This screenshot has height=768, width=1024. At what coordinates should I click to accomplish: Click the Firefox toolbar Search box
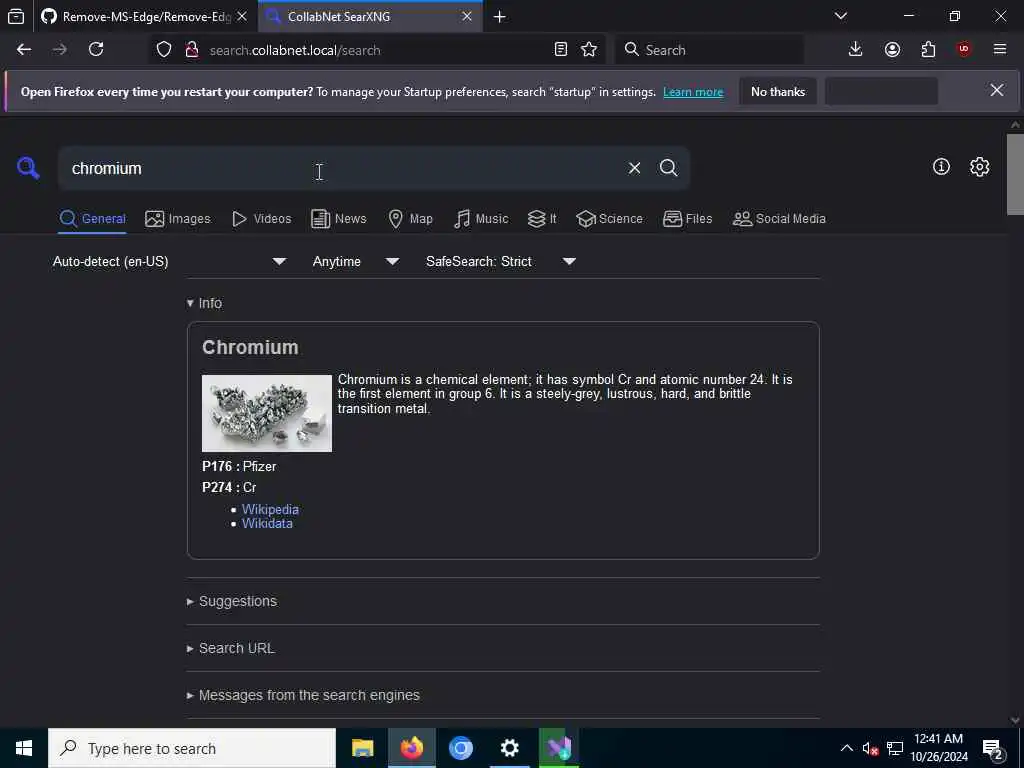point(709,50)
